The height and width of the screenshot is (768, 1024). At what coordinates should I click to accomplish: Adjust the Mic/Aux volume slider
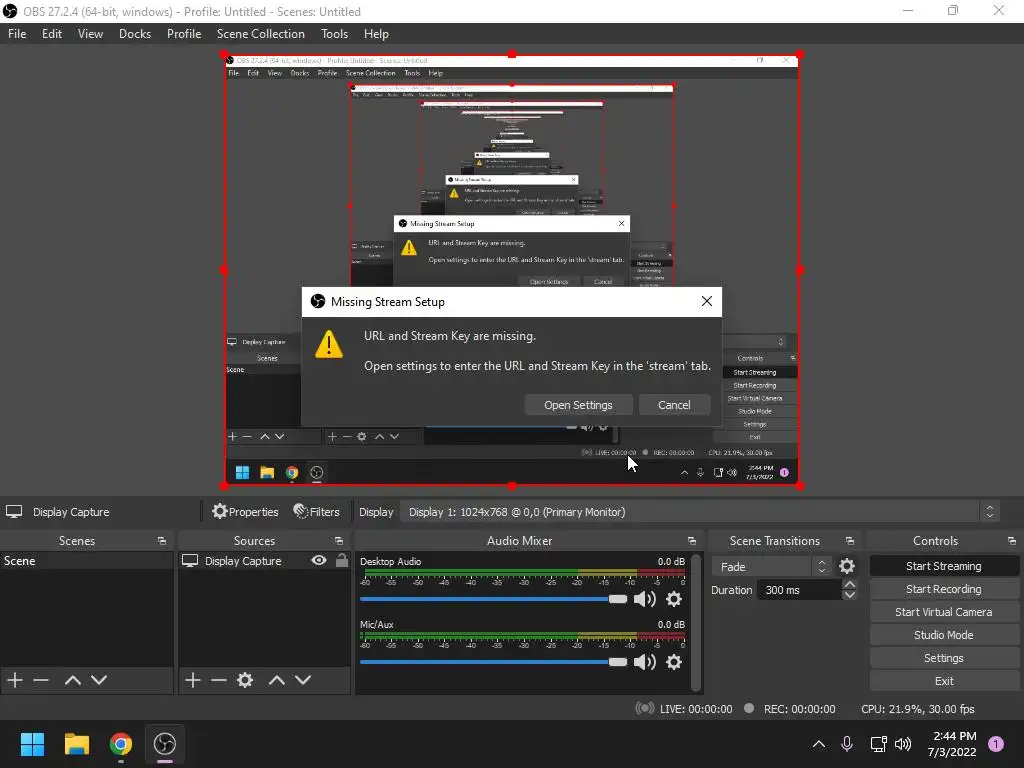click(x=493, y=662)
